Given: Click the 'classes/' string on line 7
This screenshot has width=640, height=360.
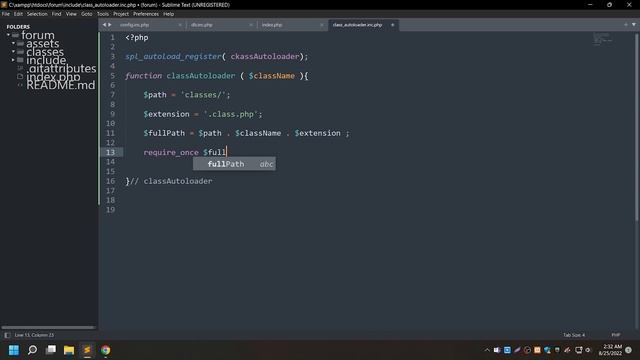Looking at the screenshot, I should click(203, 95).
